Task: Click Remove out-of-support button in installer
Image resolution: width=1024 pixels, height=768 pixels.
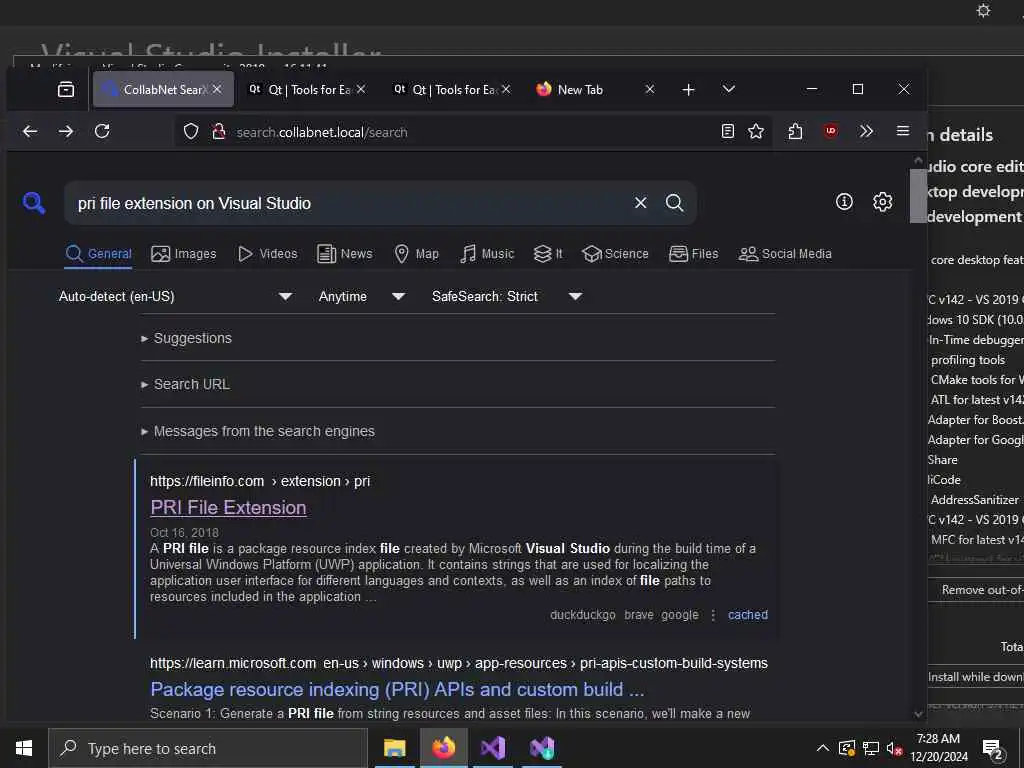Action: click(x=976, y=590)
